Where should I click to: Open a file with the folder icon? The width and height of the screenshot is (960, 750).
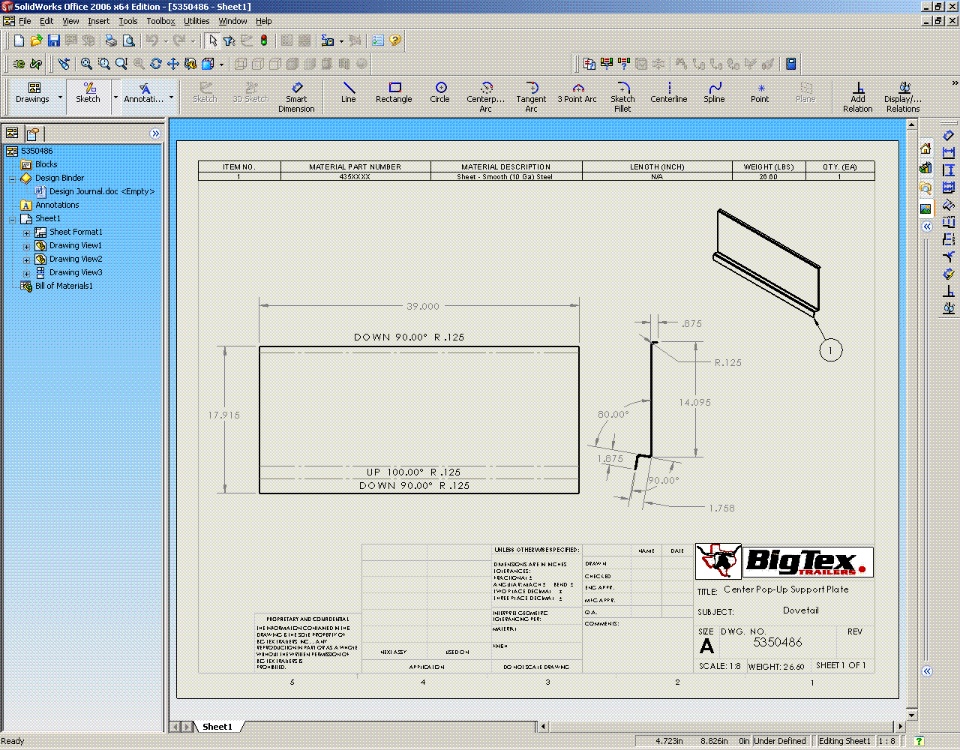click(x=36, y=41)
